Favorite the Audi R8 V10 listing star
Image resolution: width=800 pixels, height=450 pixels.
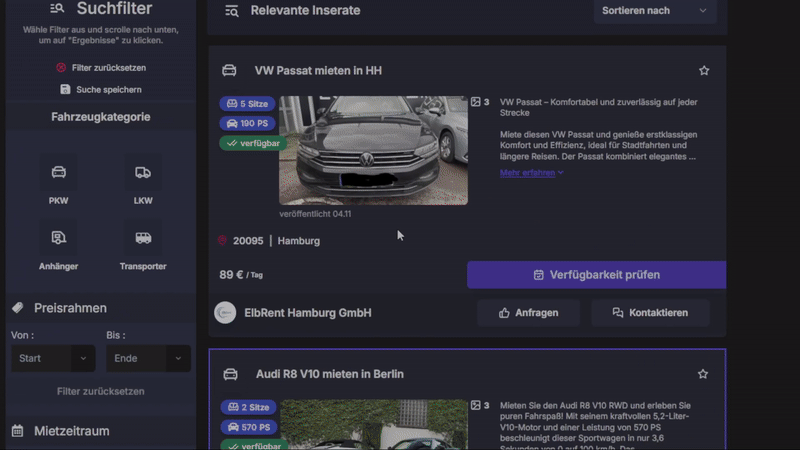pos(703,374)
